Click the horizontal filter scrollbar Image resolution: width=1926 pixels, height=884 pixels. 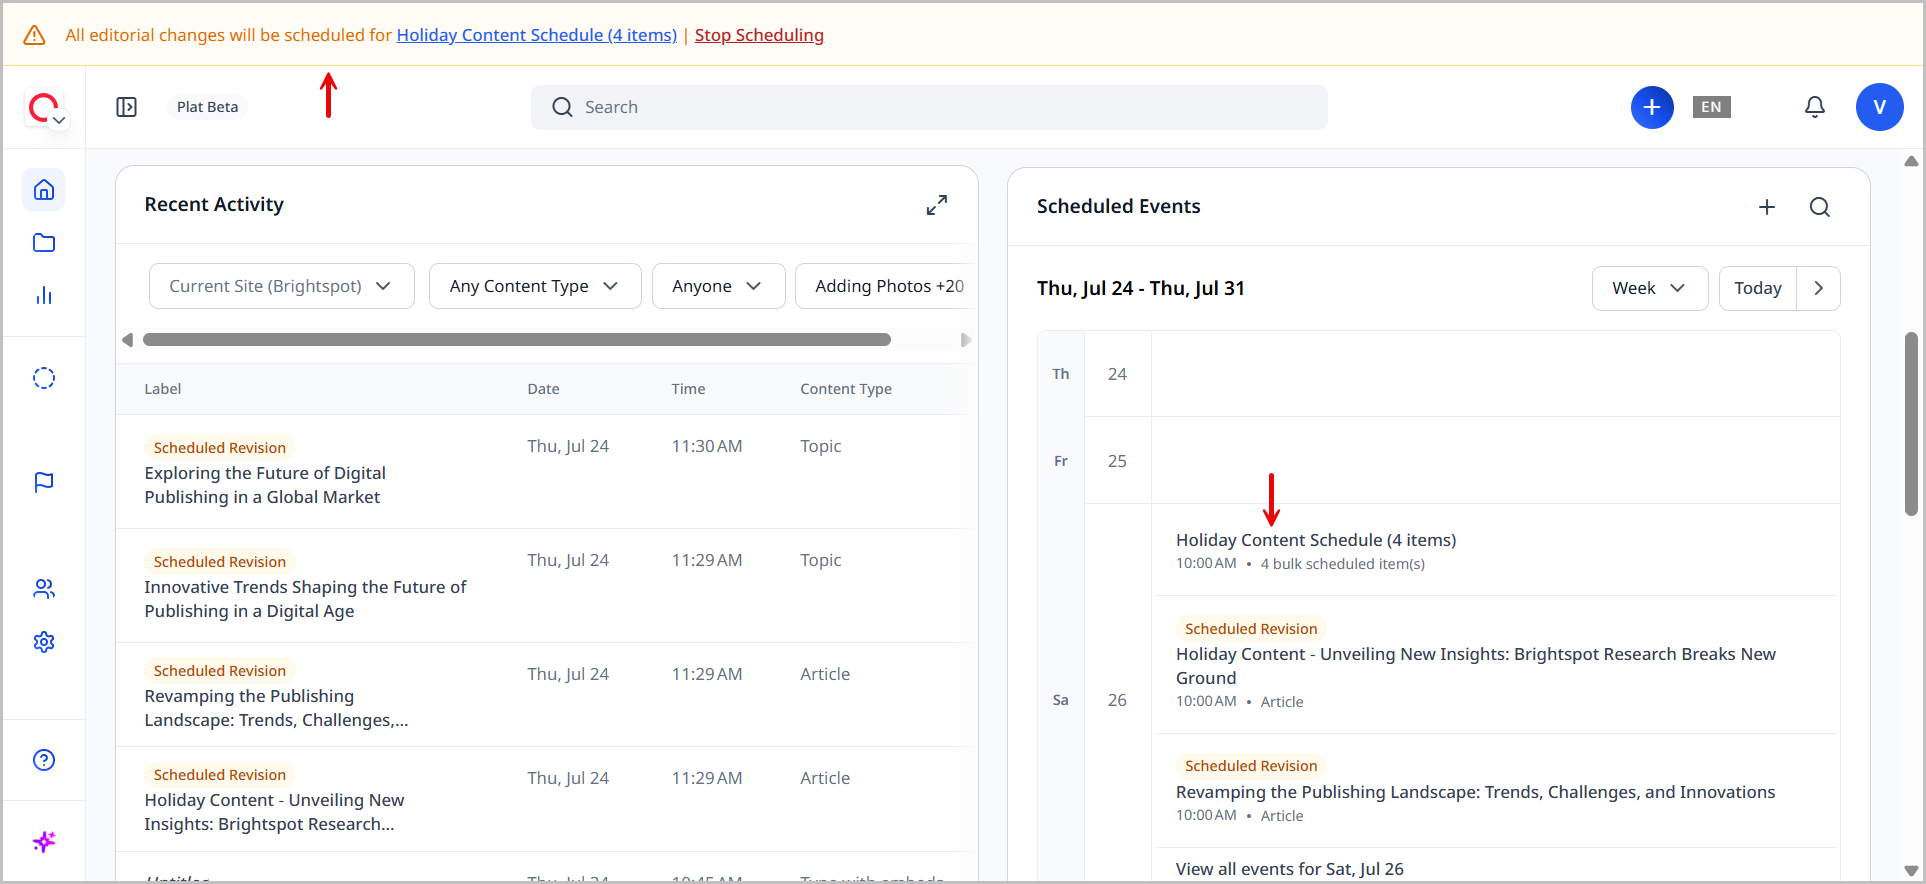[x=517, y=340]
